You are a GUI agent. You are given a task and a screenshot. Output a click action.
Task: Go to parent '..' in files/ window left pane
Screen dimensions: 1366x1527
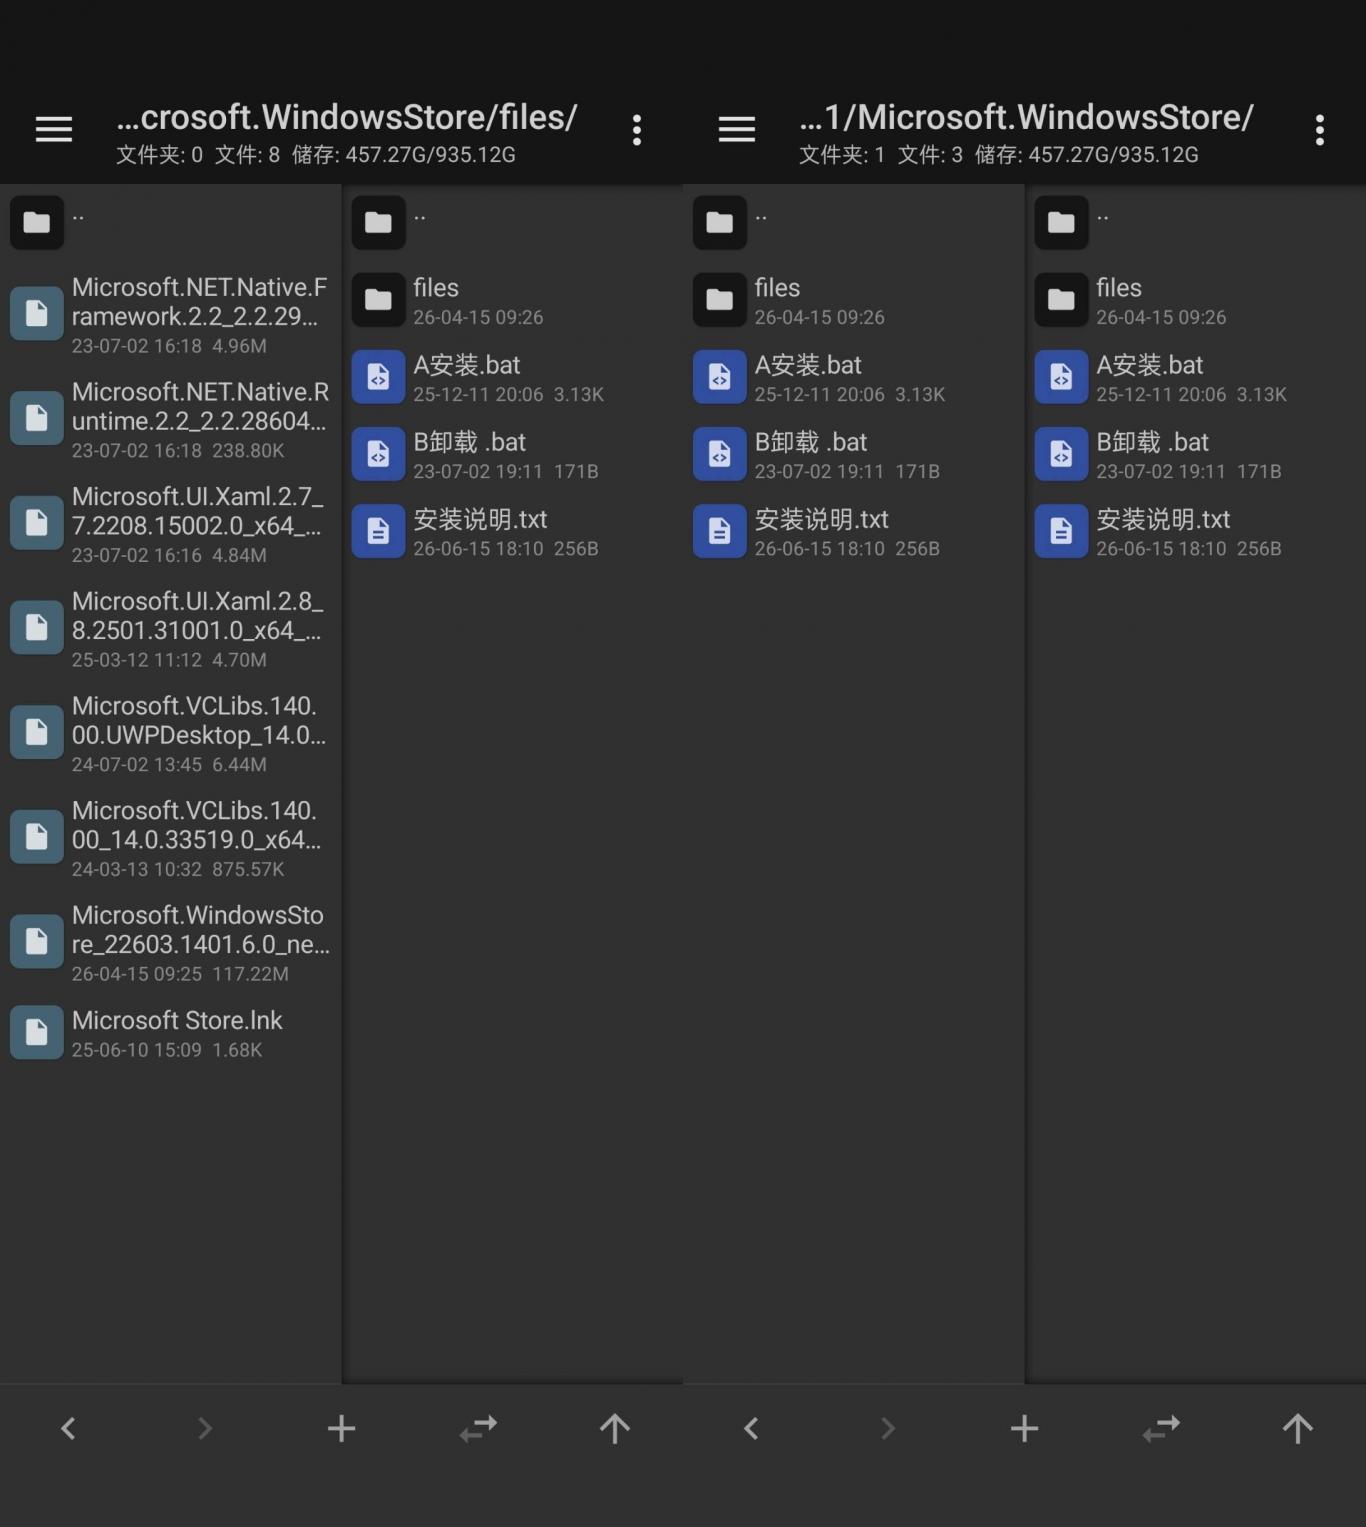(x=170, y=222)
